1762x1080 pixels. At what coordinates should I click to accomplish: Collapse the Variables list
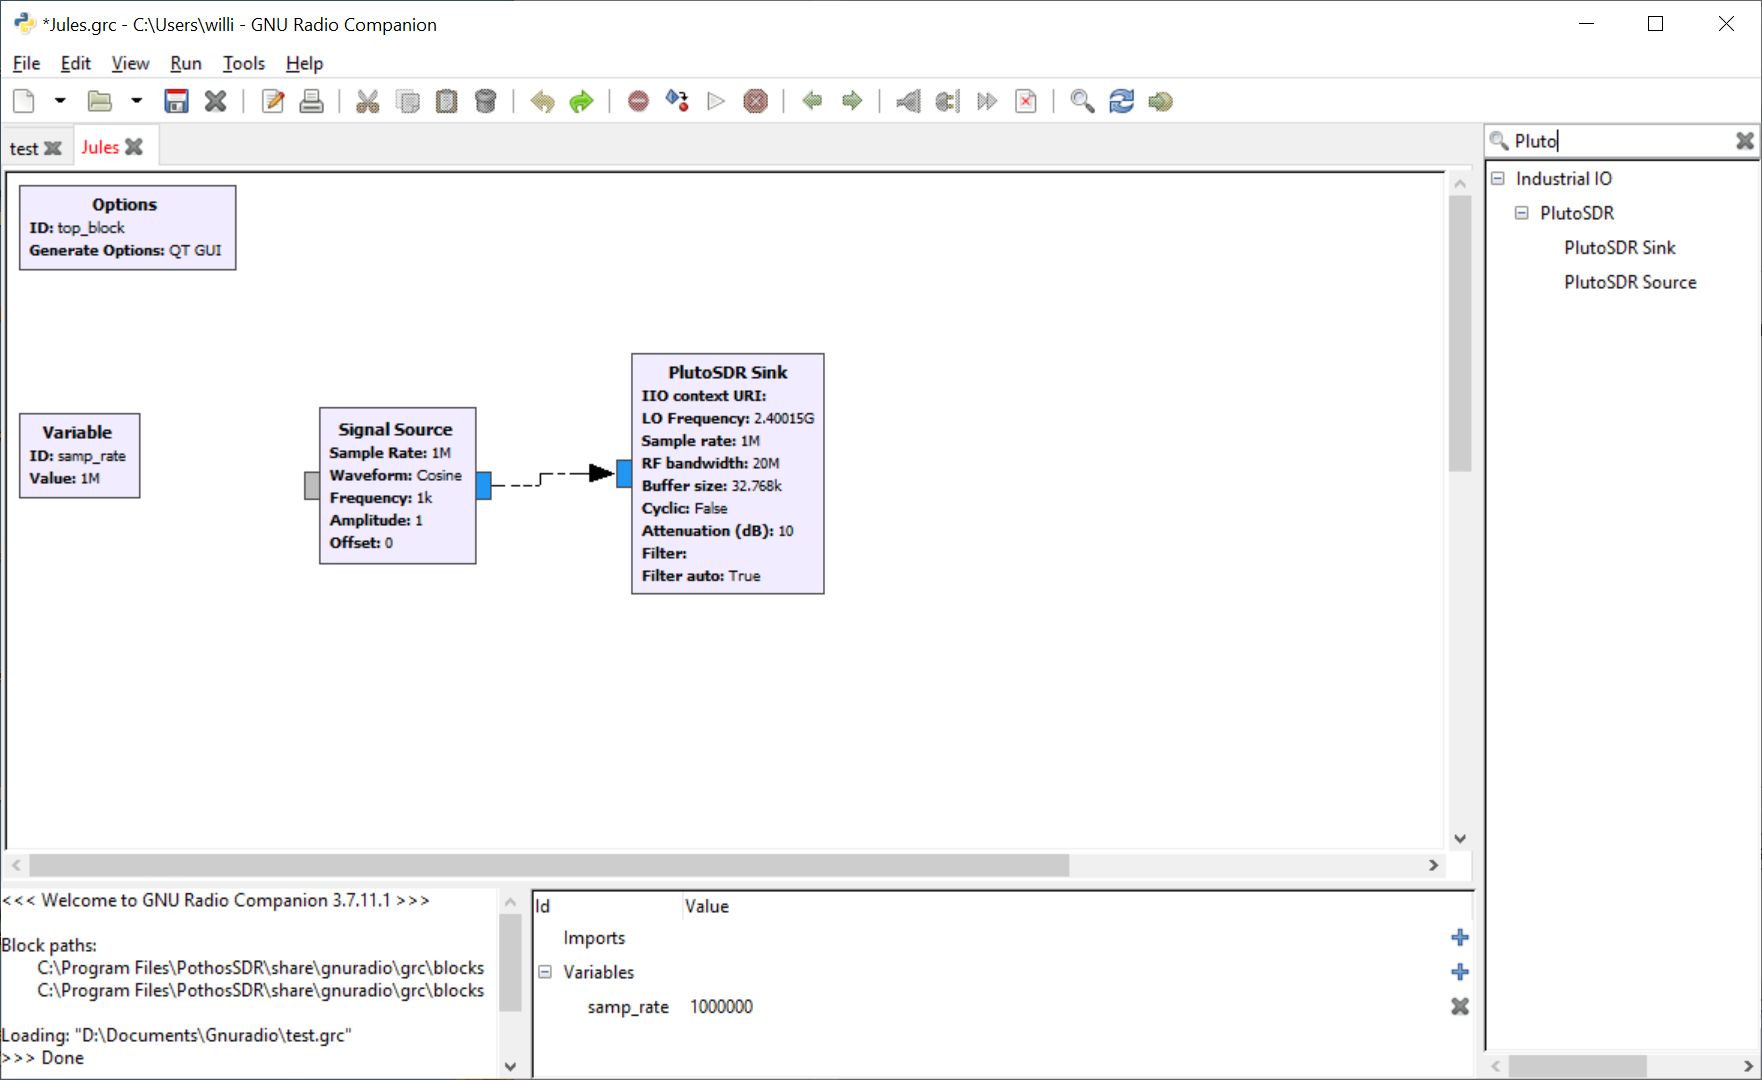[x=545, y=972]
